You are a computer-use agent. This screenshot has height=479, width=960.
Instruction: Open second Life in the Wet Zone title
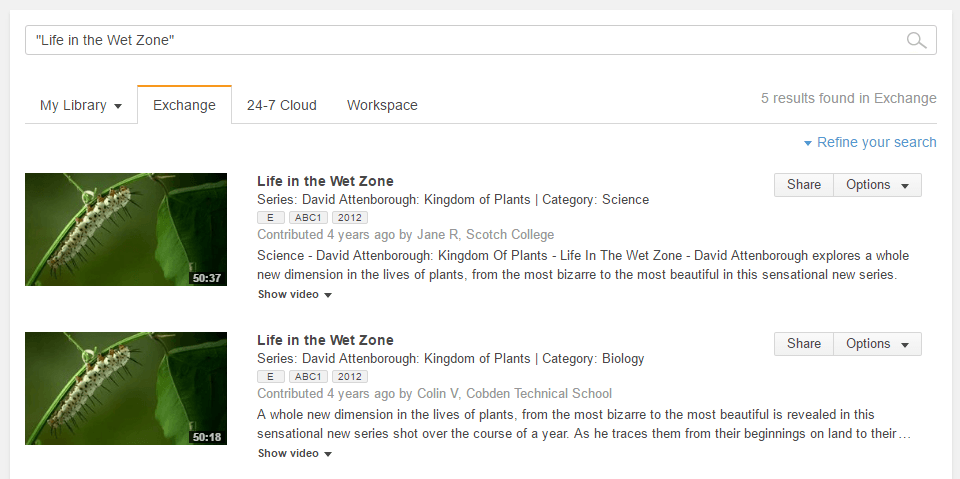pyautogui.click(x=325, y=340)
